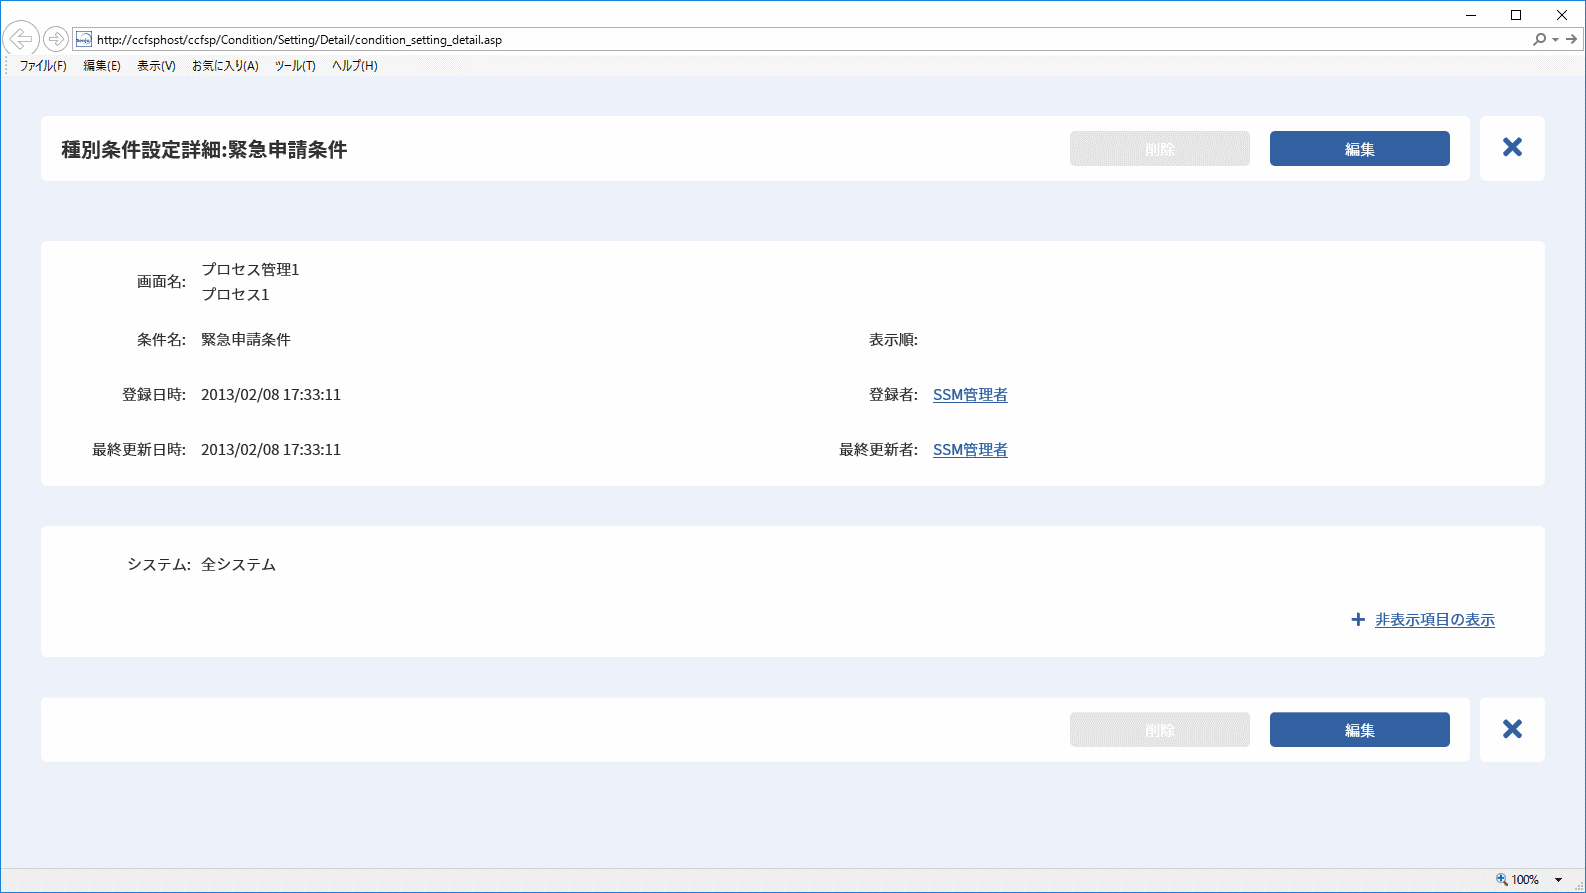Click the search magnifier icon in the address bar

pos(1539,39)
